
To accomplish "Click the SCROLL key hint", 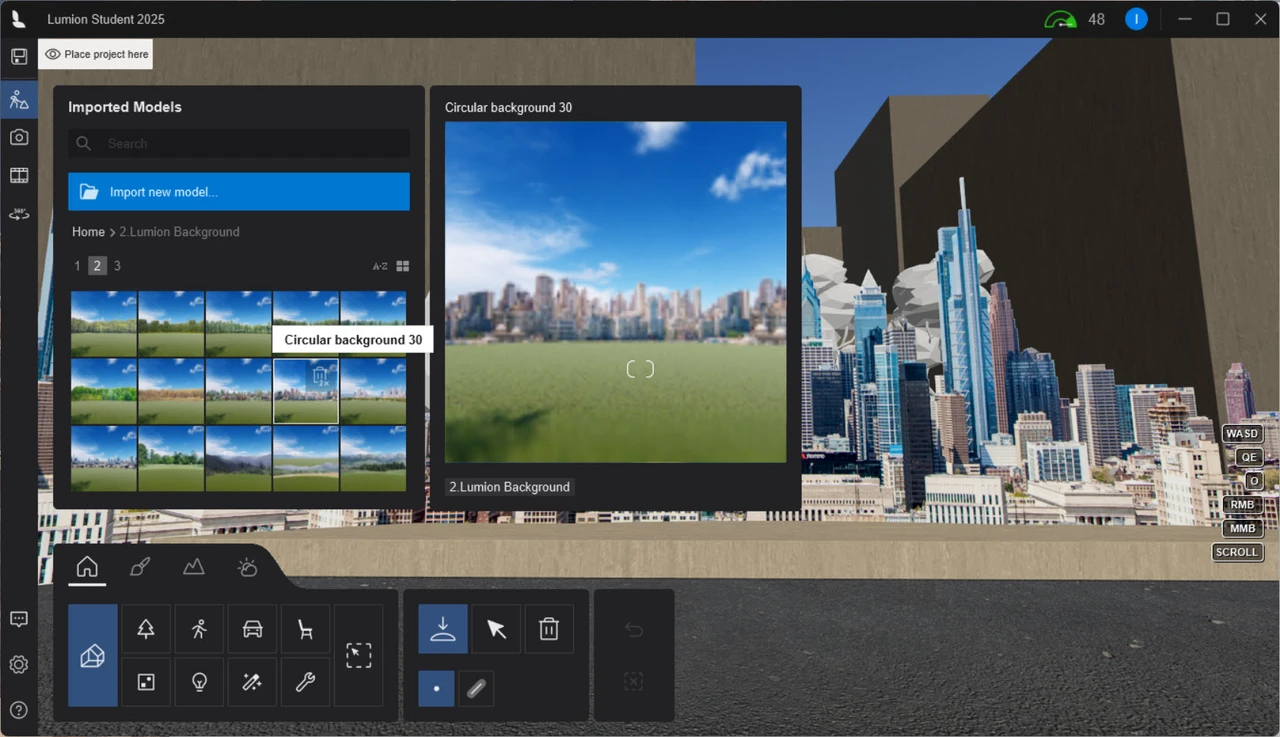I will pos(1237,552).
